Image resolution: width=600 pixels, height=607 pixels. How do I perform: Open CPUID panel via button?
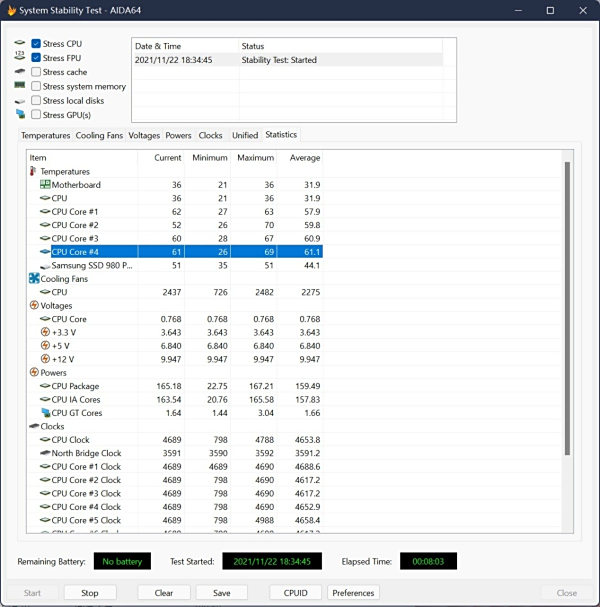click(294, 592)
